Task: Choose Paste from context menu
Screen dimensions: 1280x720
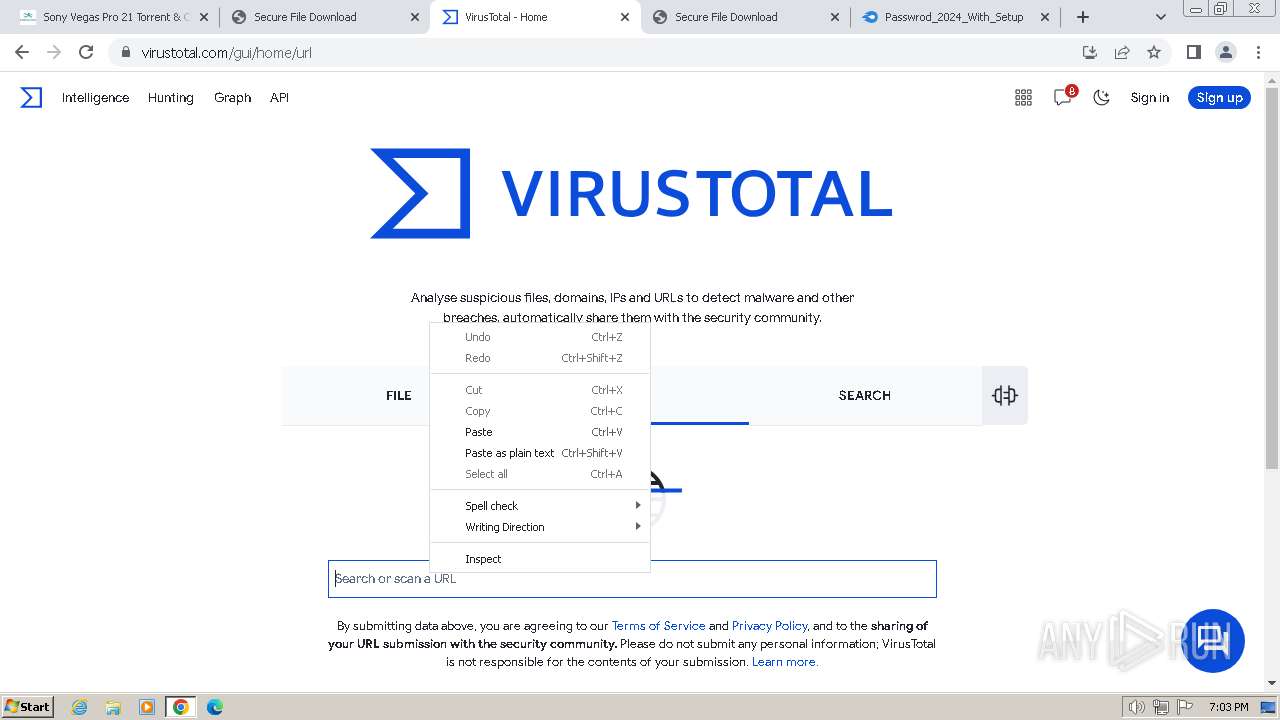Action: 540,432
